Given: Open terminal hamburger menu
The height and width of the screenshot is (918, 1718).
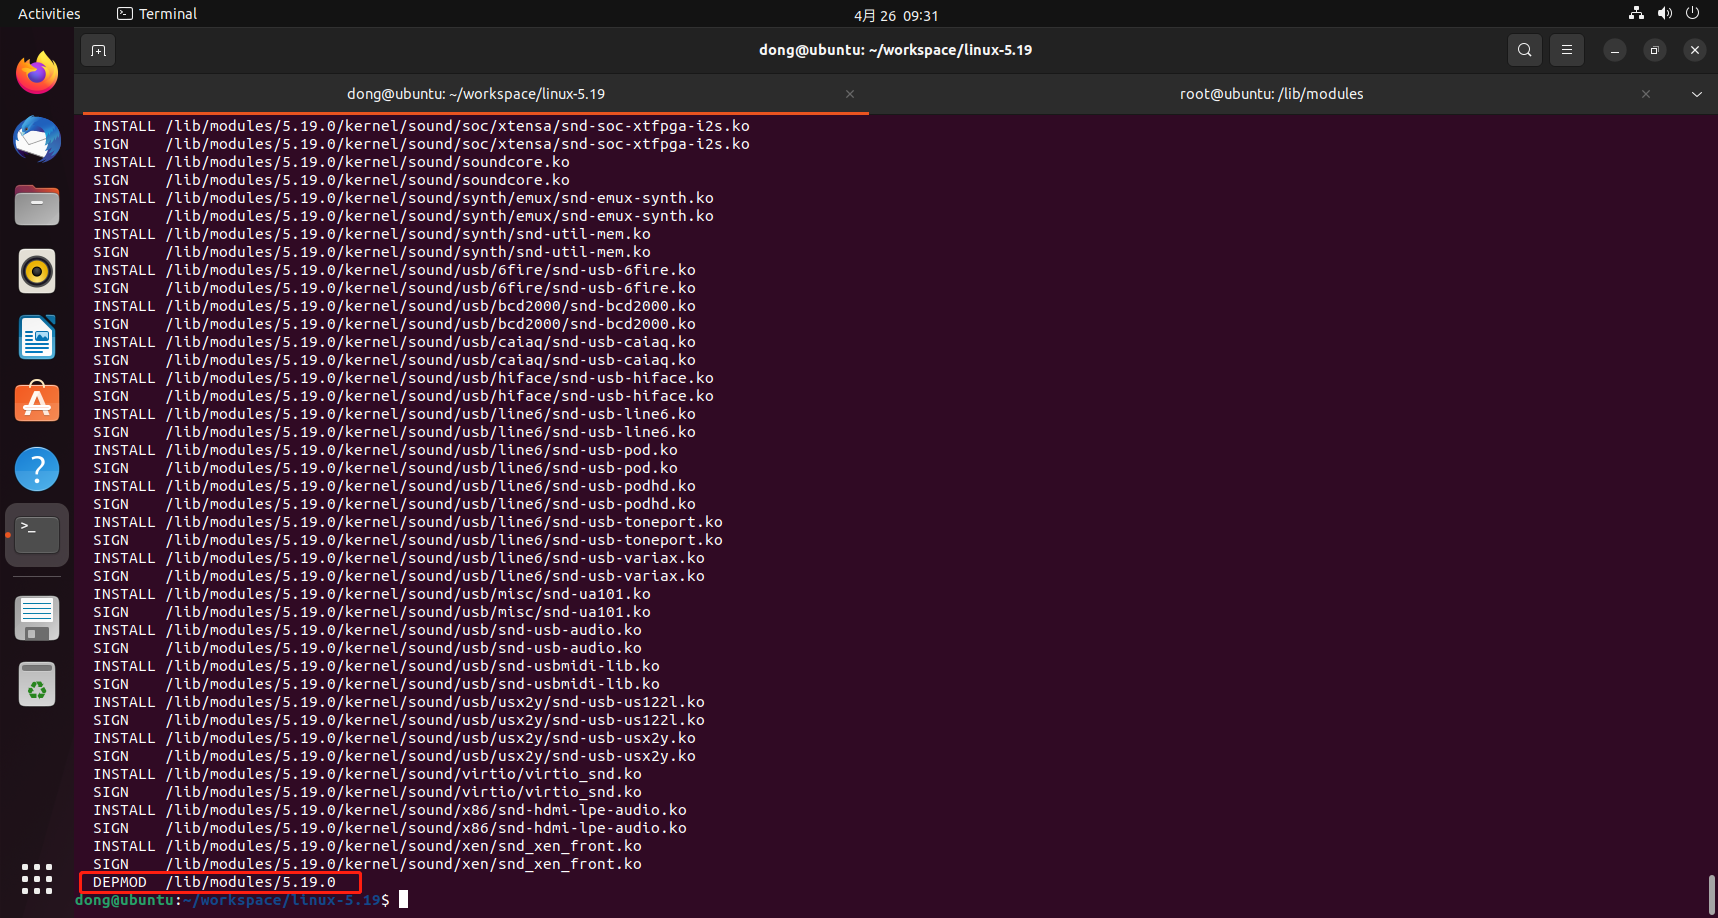Looking at the screenshot, I should click(1567, 50).
